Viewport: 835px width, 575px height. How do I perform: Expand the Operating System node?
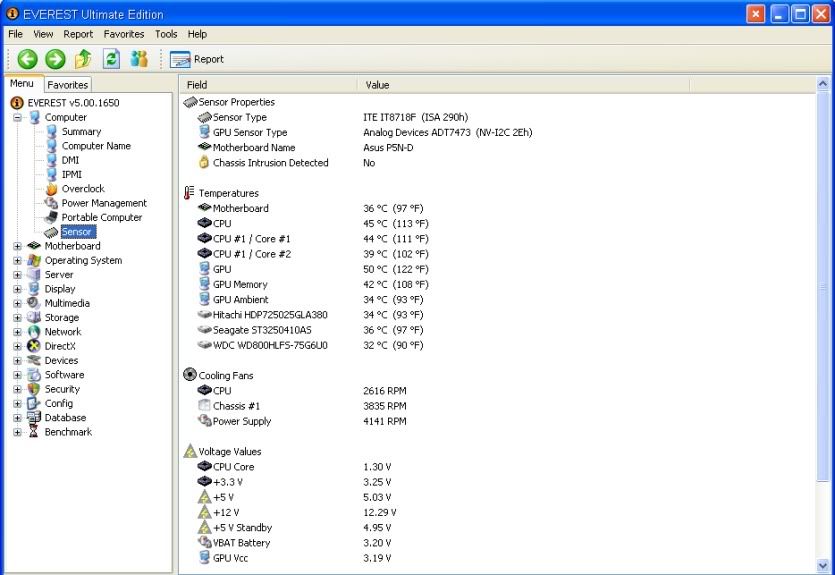[x=18, y=260]
